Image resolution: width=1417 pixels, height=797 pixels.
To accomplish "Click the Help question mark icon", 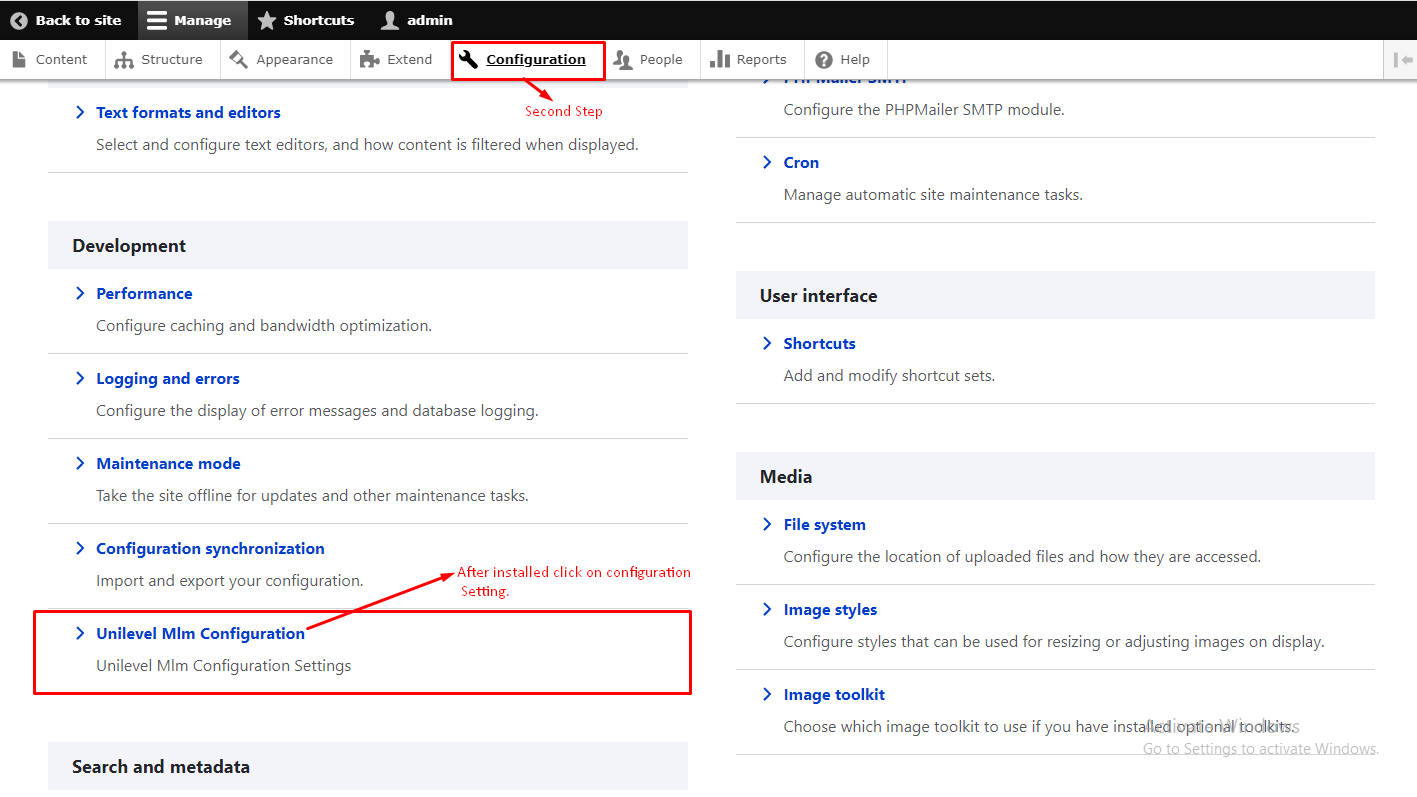I will (824, 60).
